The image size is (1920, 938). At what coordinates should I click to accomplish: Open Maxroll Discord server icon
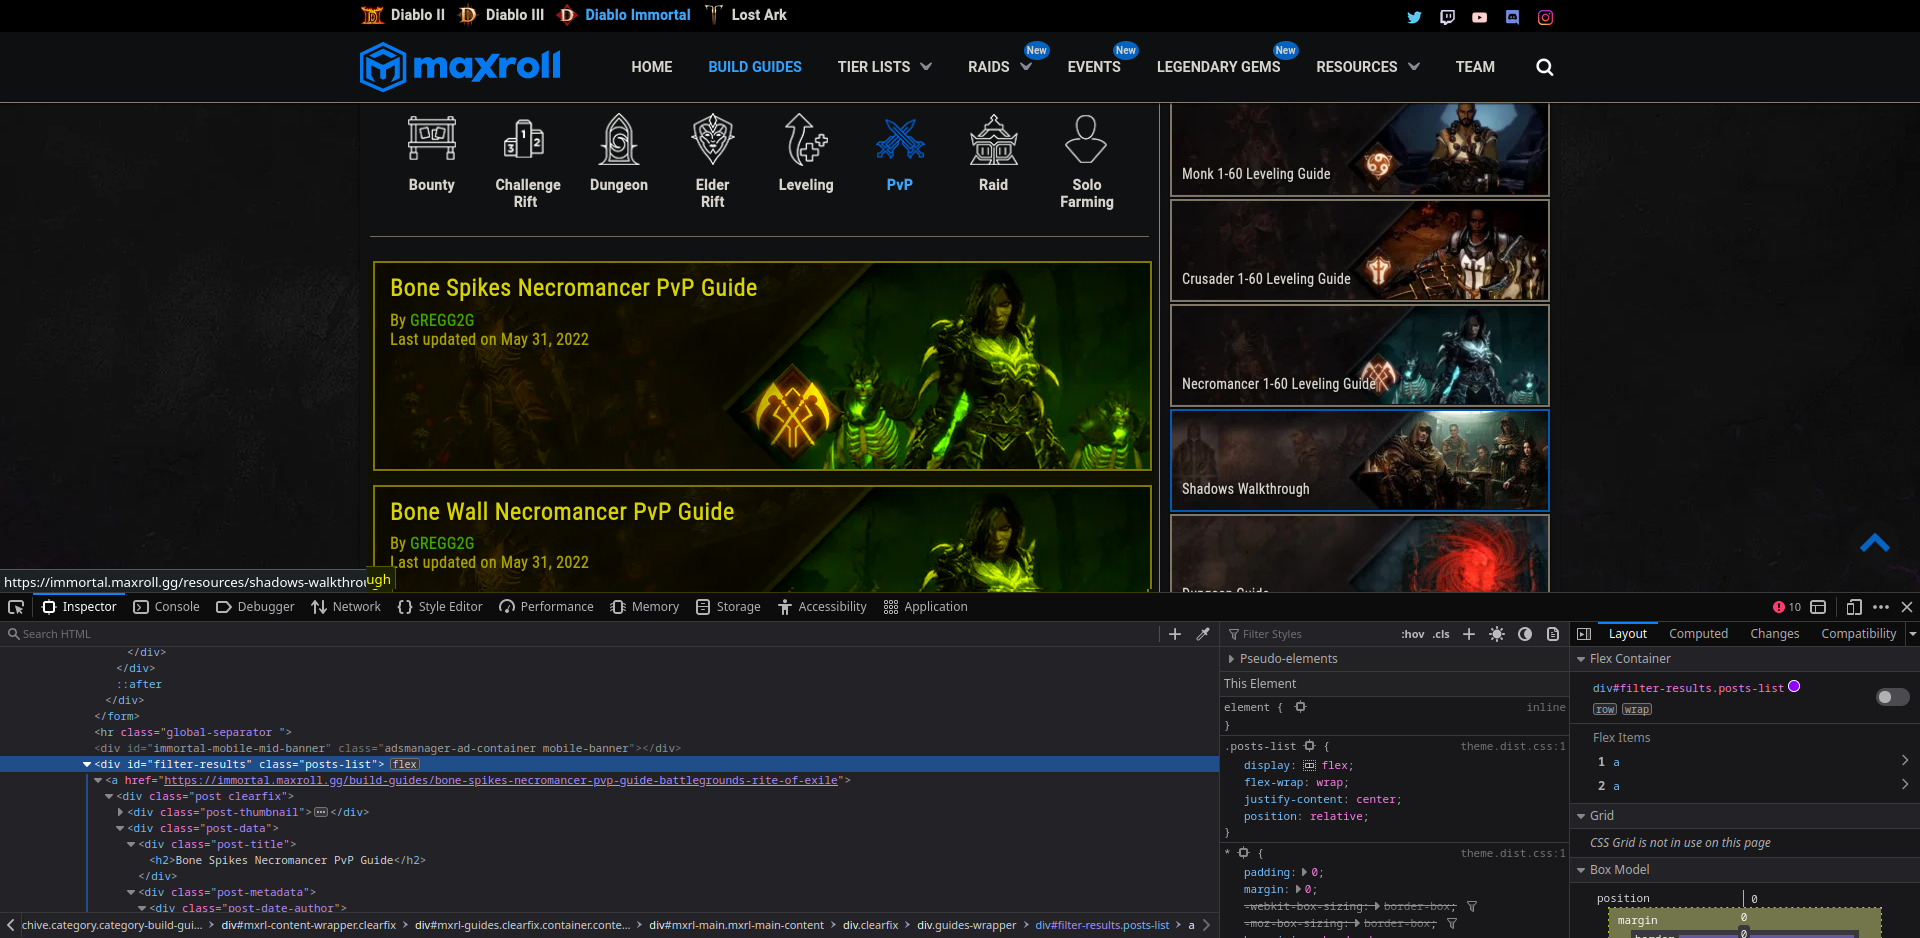coord(1512,17)
